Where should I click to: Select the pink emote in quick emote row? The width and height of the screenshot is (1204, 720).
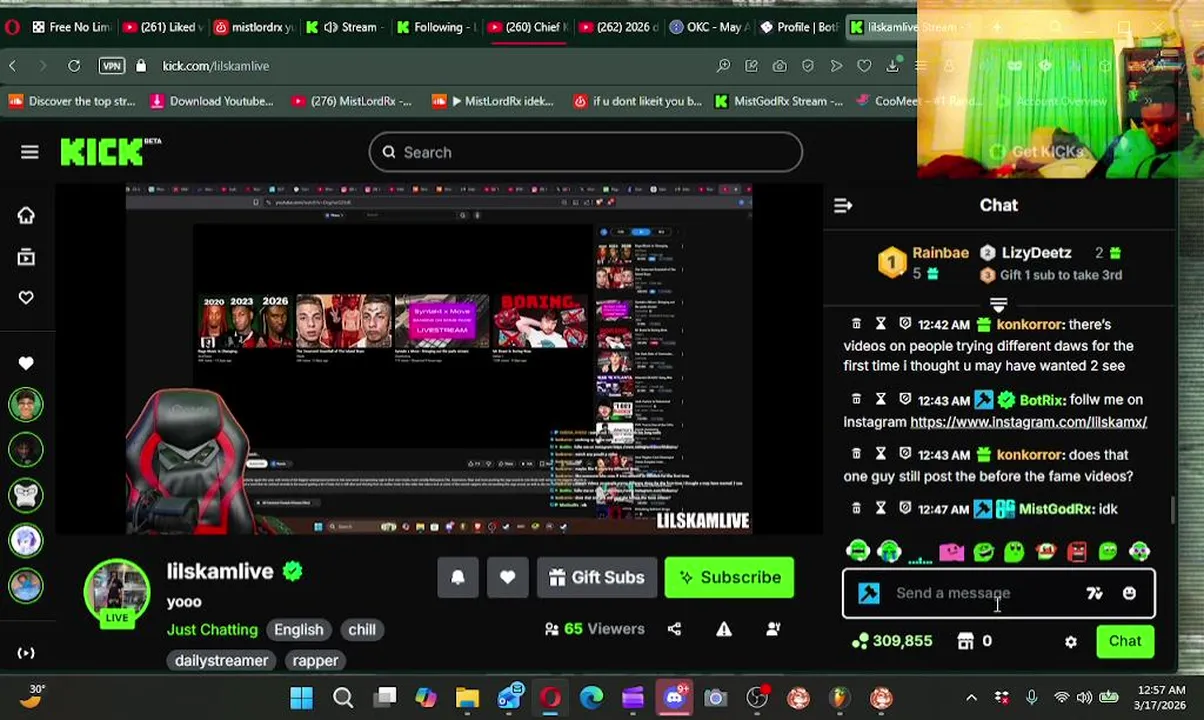coord(951,551)
